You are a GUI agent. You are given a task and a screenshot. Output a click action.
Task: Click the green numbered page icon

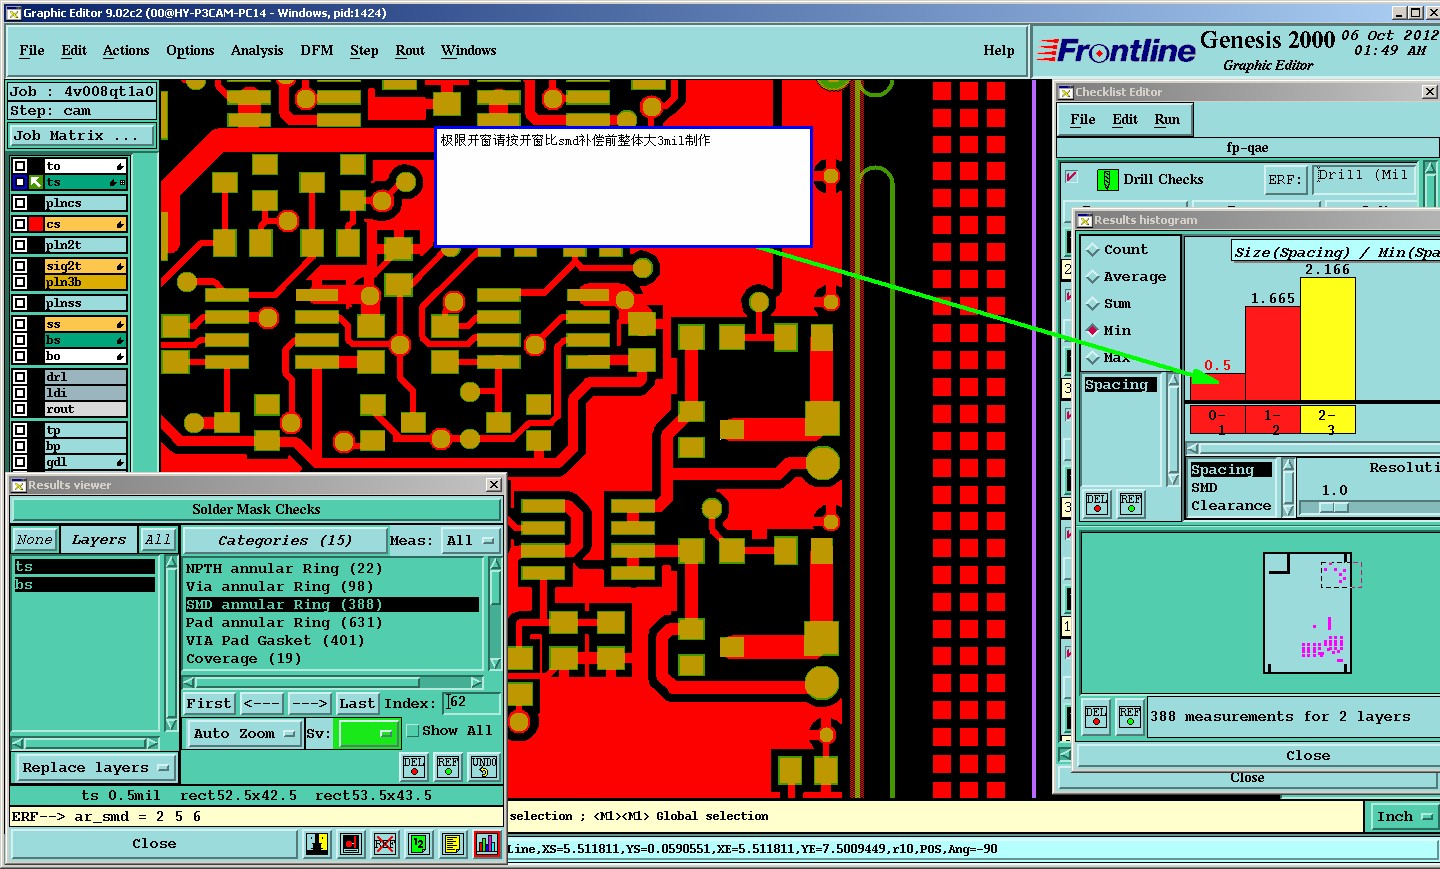tap(419, 844)
